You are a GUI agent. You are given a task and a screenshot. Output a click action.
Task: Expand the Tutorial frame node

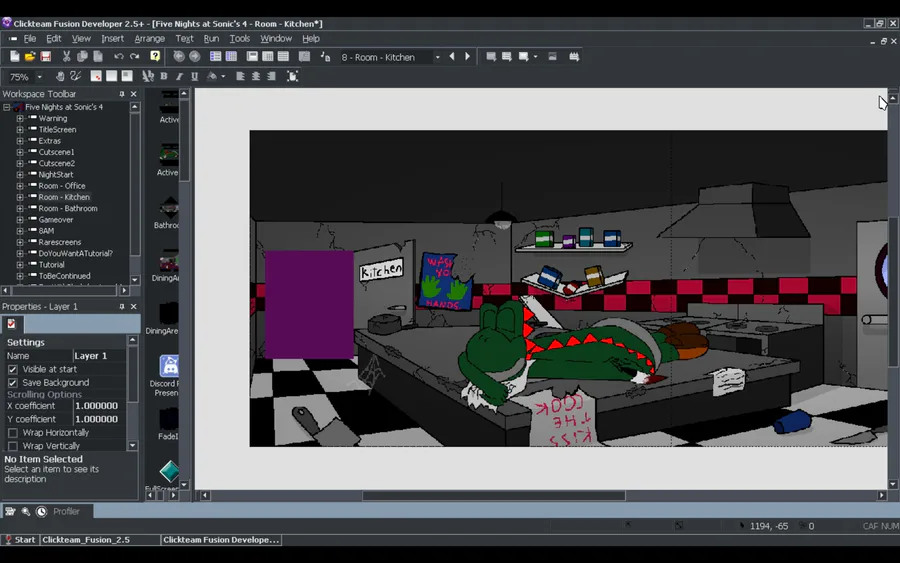(20, 265)
